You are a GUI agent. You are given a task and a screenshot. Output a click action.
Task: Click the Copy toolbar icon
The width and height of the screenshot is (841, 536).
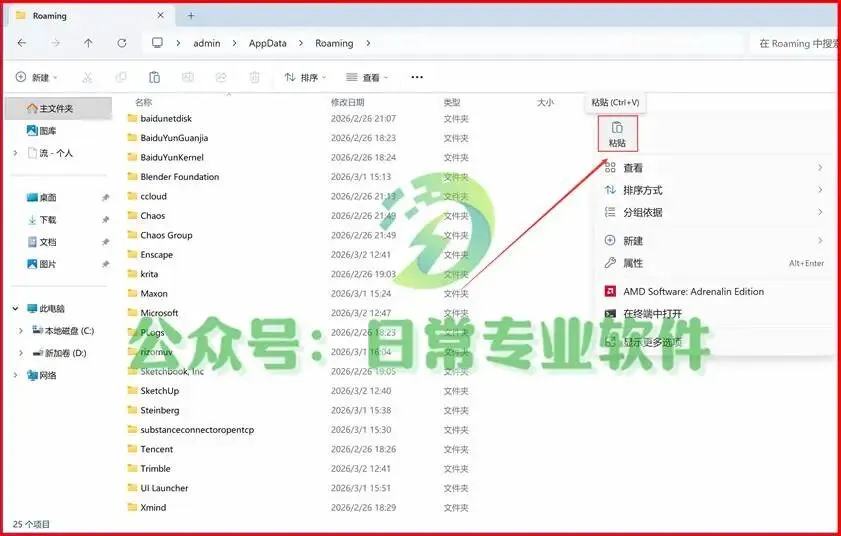pos(121,78)
